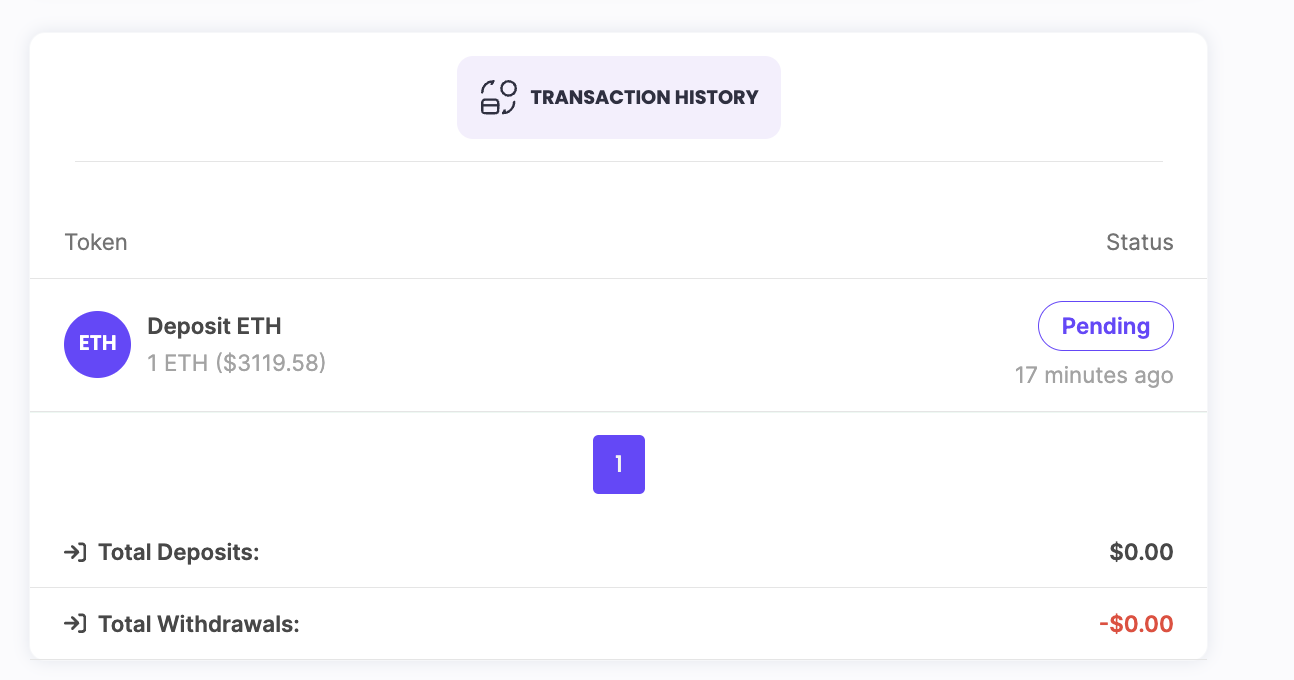Screen dimensions: 1294x680
Task: Open the Transaction History tab
Action: click(619, 97)
